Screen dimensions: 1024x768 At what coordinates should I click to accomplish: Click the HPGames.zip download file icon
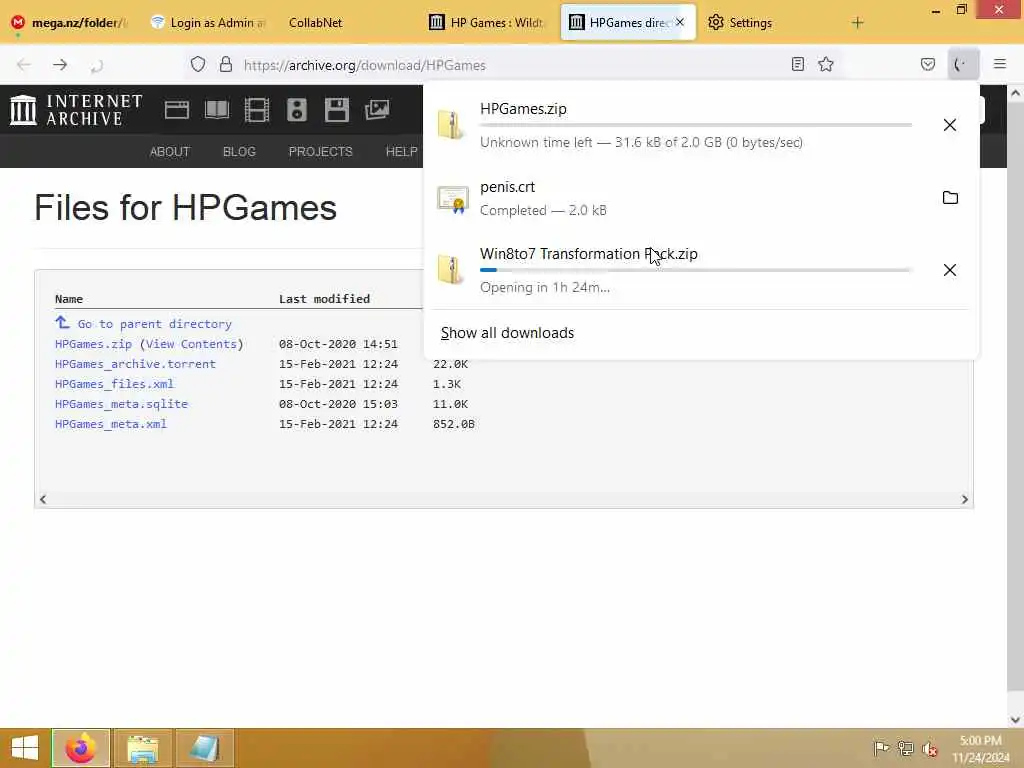coord(451,125)
